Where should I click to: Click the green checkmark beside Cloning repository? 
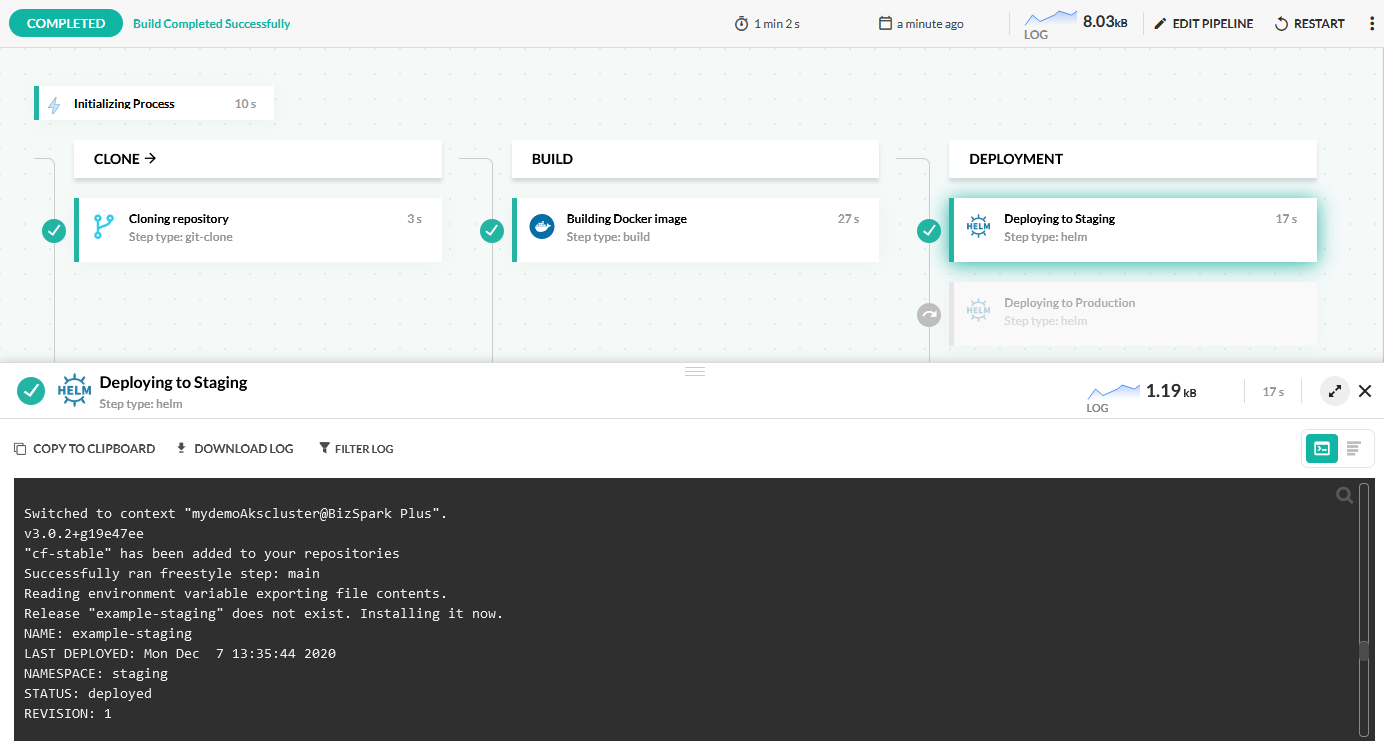pos(54,231)
